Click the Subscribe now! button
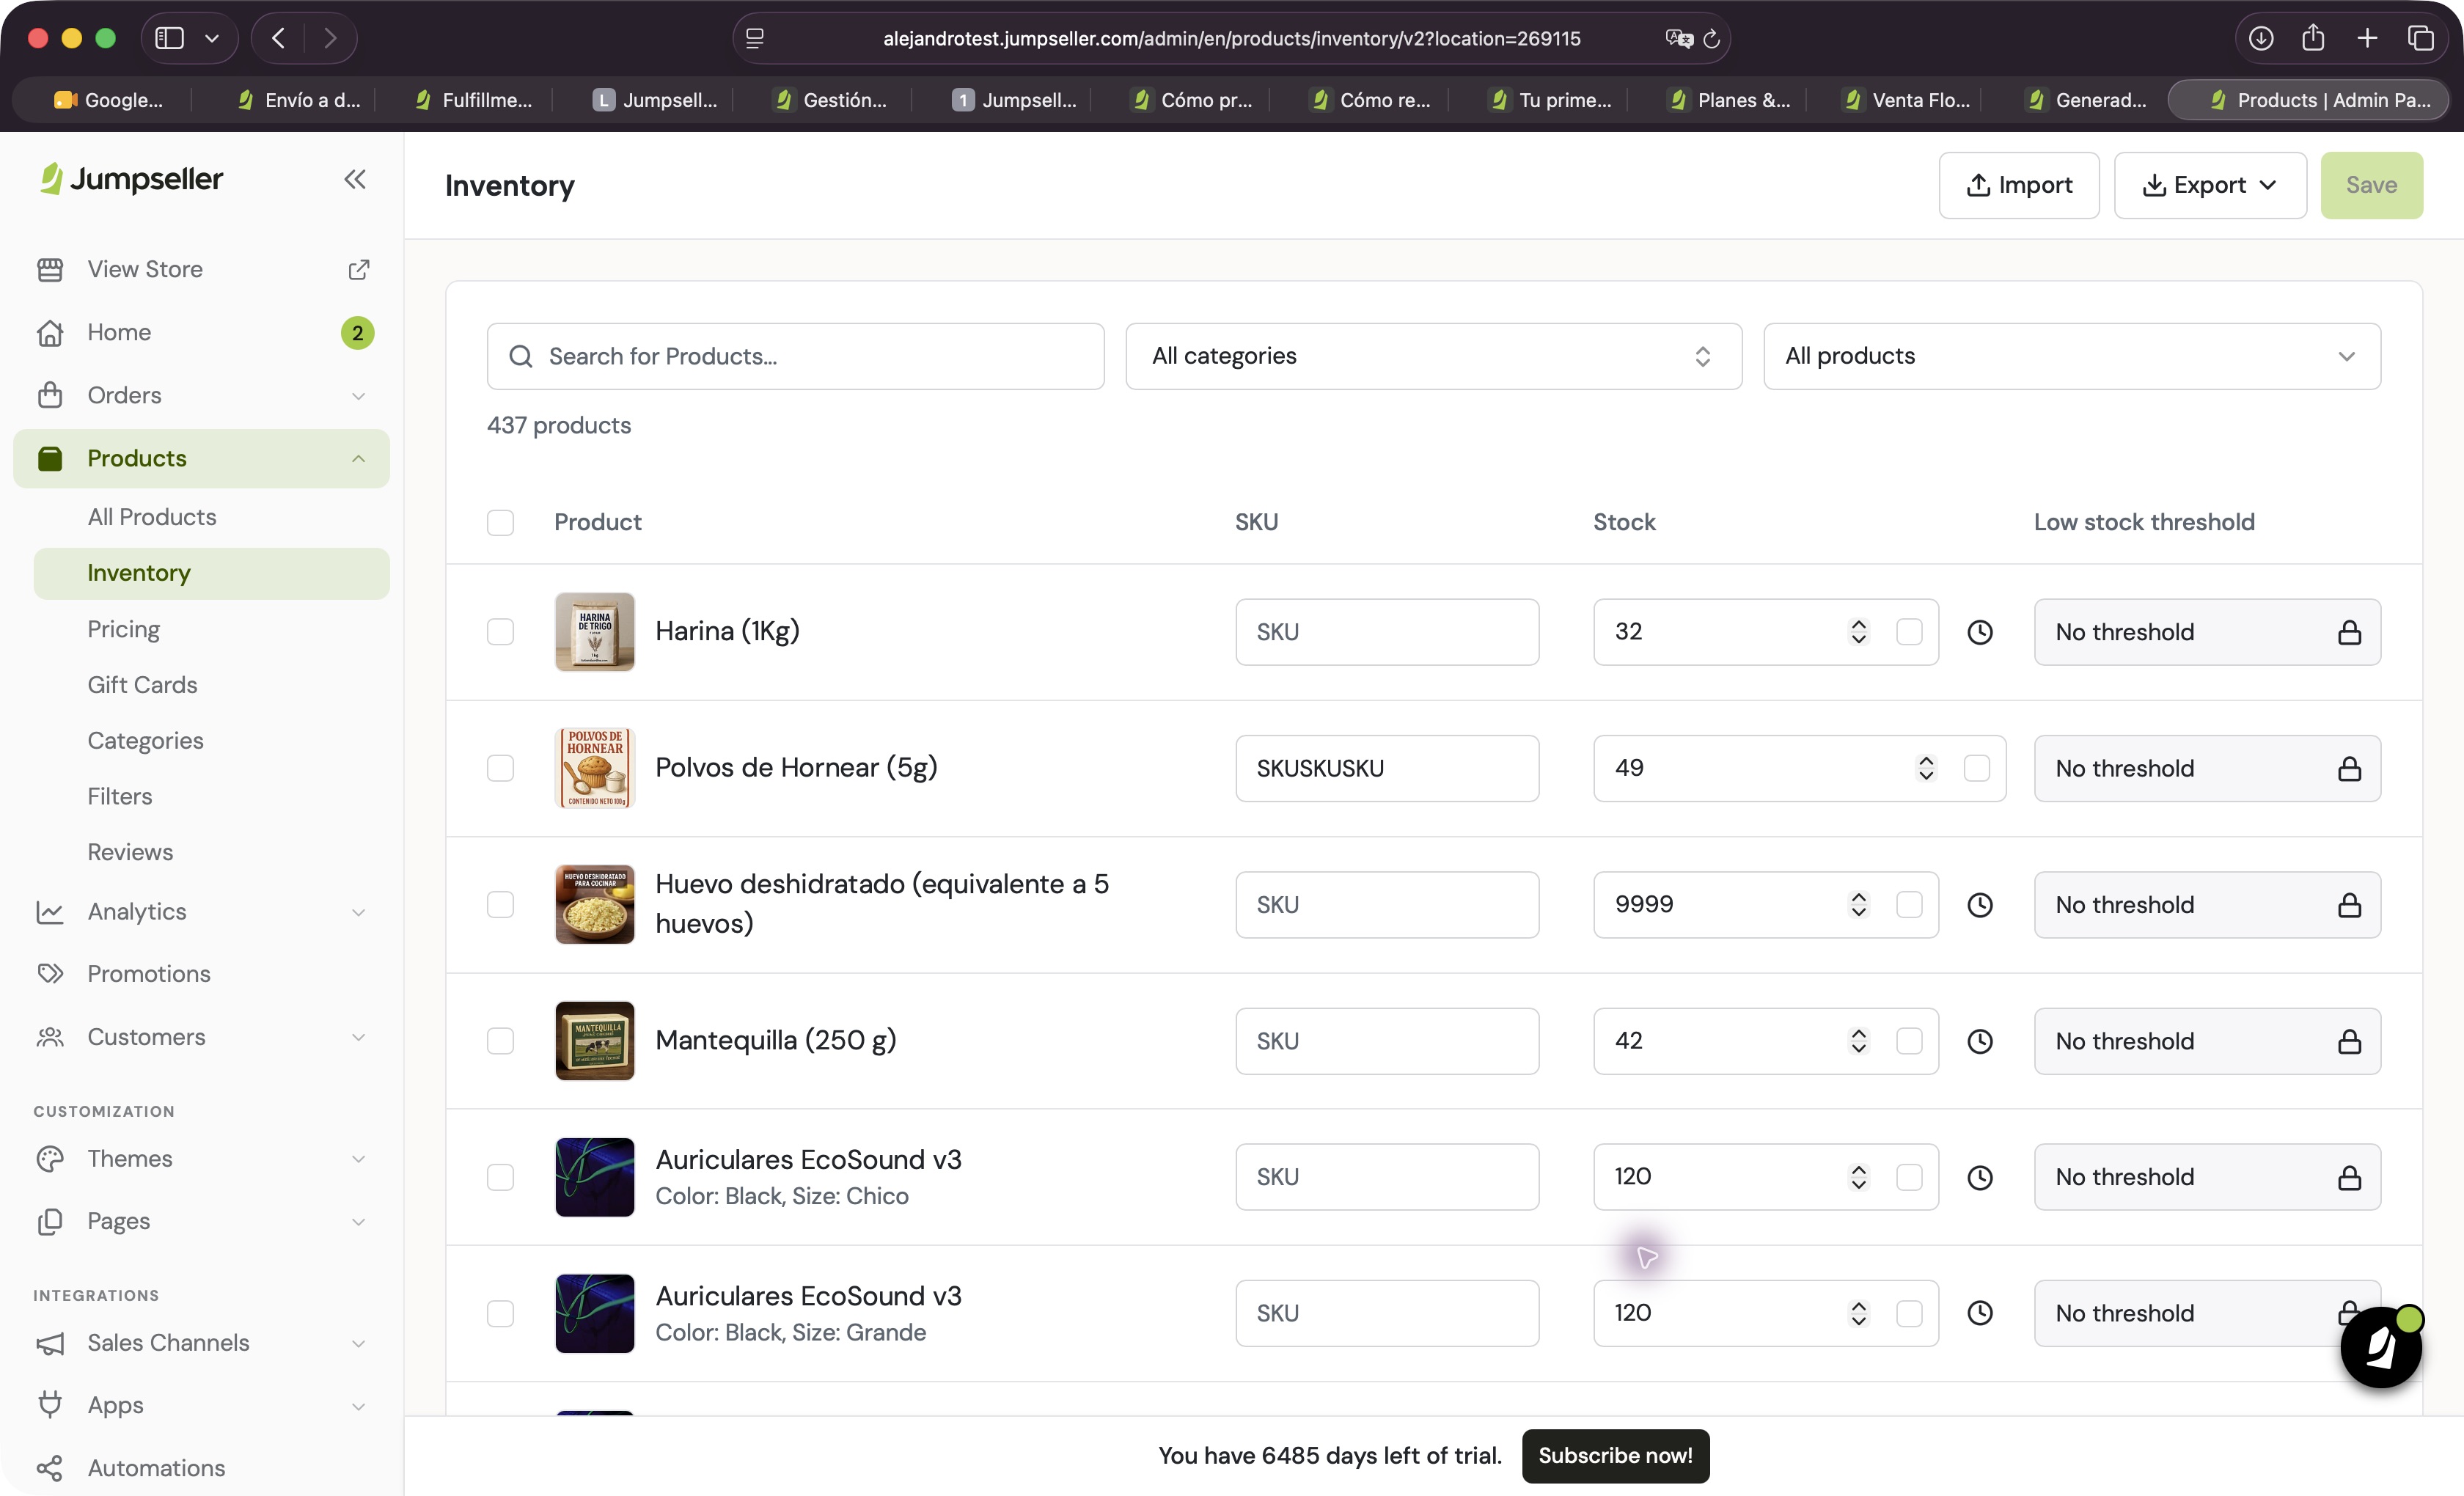Image resolution: width=2464 pixels, height=1496 pixels. click(x=1615, y=1456)
